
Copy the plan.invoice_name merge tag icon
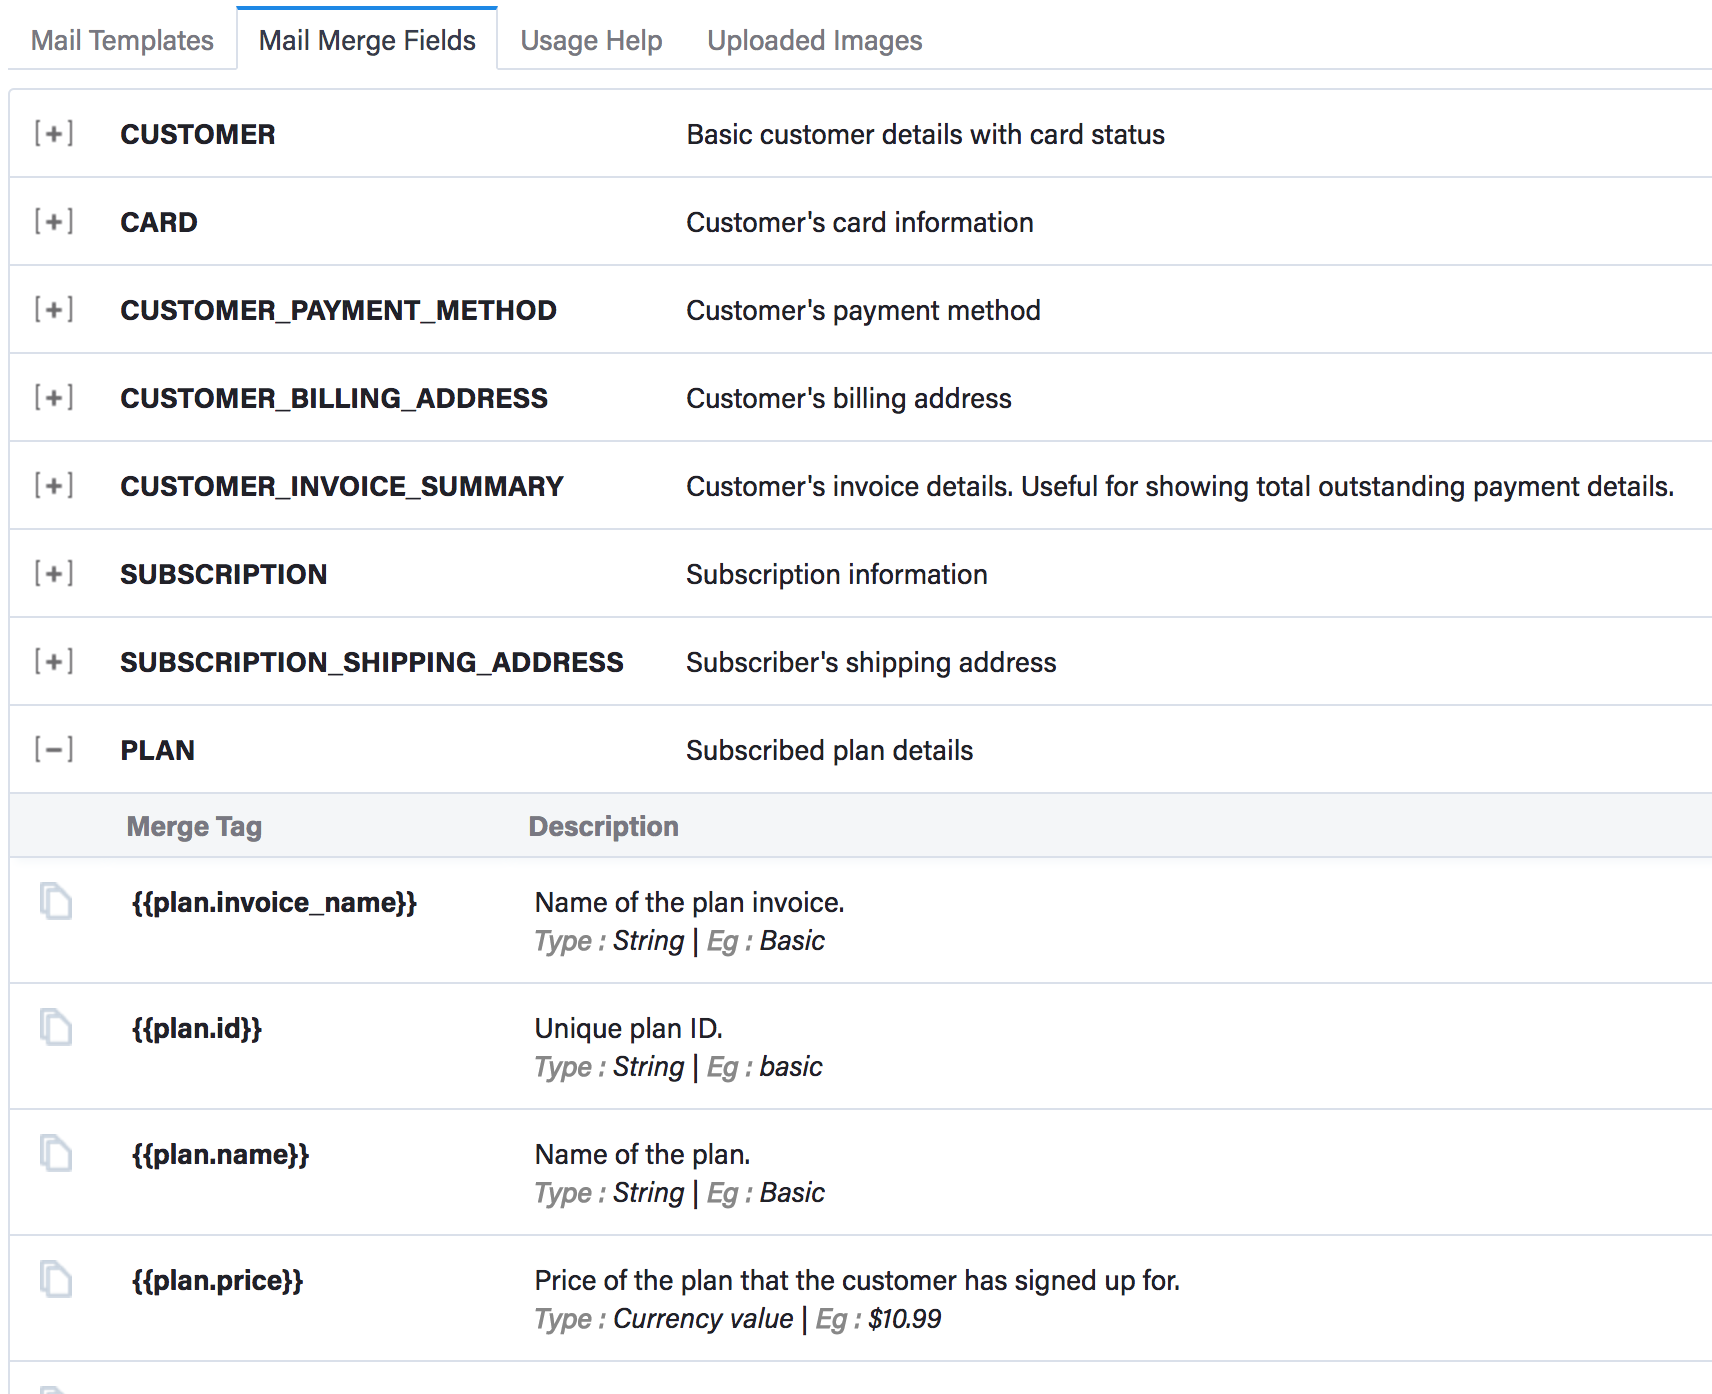click(56, 901)
